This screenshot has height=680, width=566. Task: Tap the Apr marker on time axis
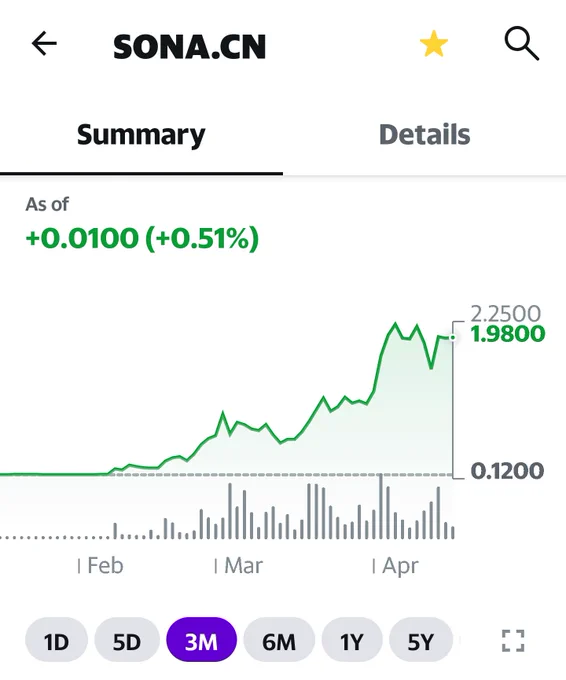400,566
